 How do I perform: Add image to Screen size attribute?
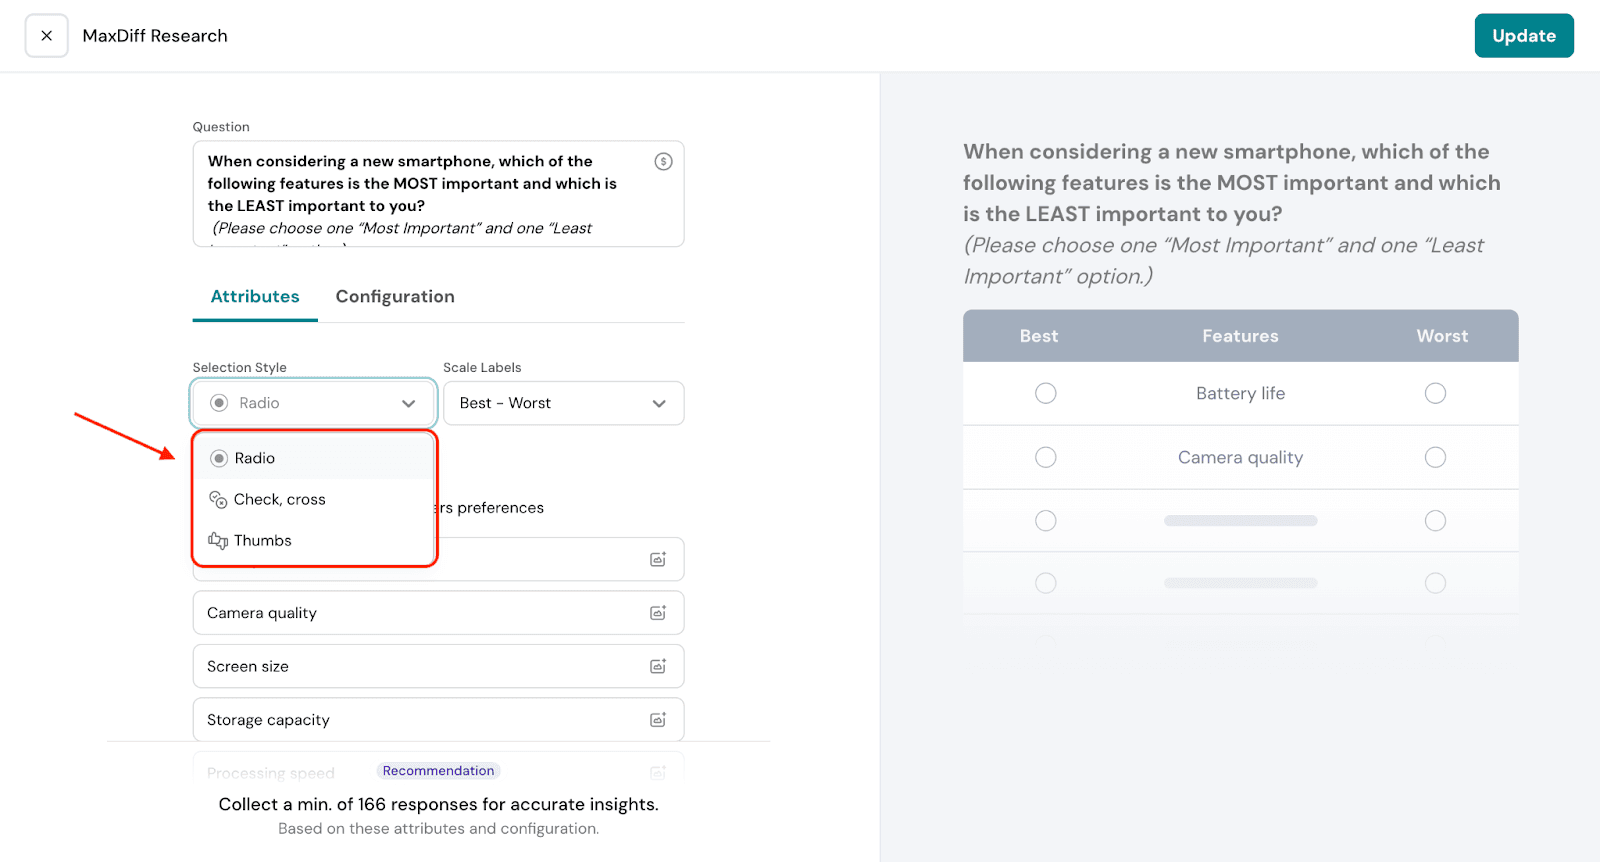(x=658, y=666)
